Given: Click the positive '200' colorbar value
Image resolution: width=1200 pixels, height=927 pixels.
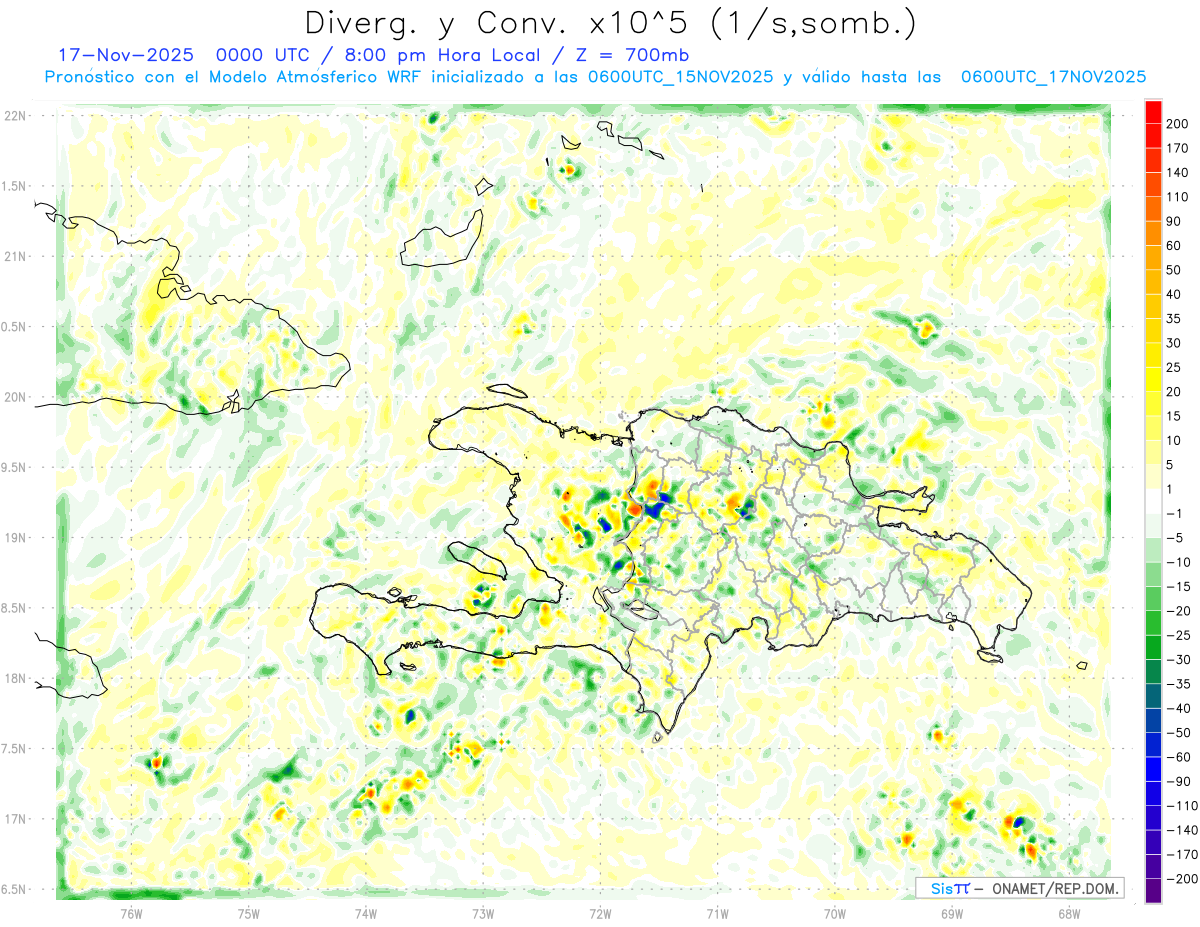Looking at the screenshot, I should [x=1178, y=123].
